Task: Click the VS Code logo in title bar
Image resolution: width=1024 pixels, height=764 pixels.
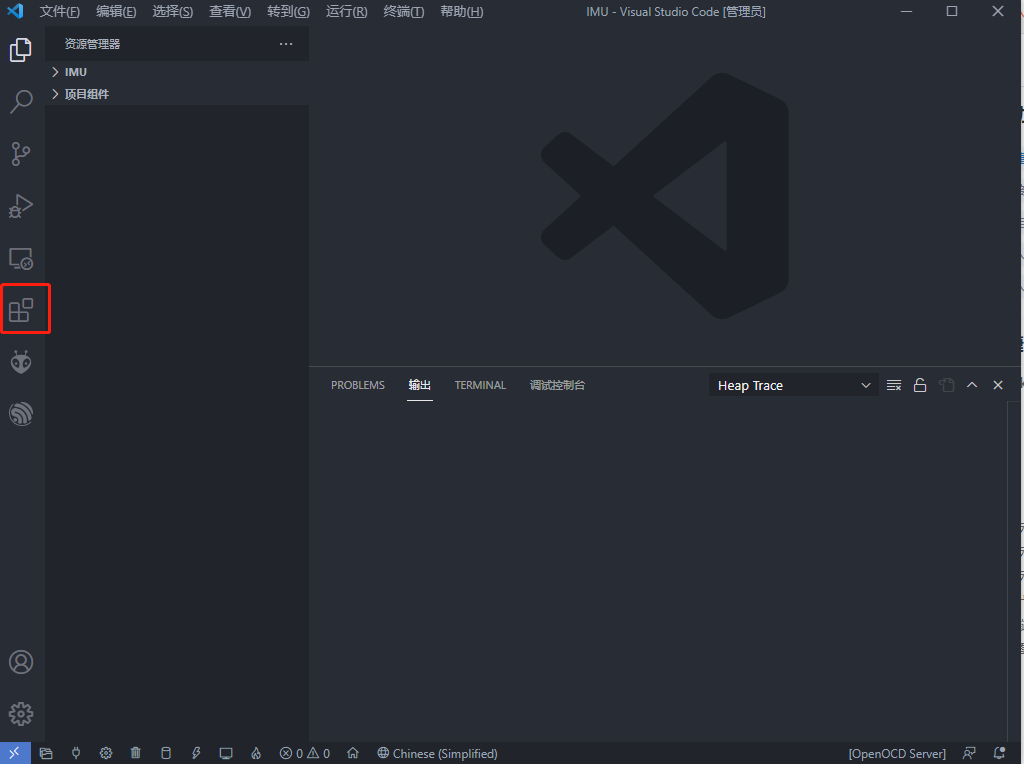Action: 15,11
